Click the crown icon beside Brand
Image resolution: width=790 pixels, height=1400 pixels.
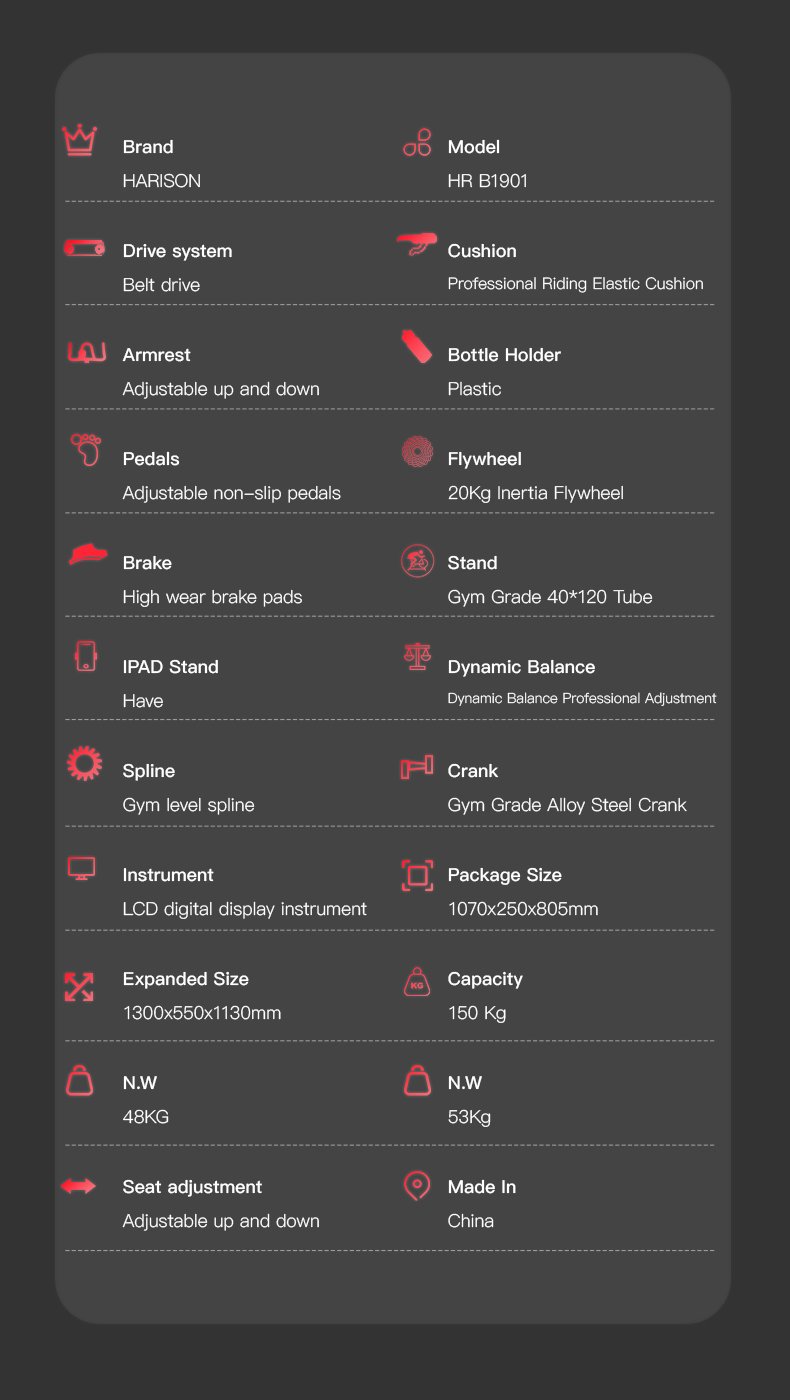(x=79, y=141)
